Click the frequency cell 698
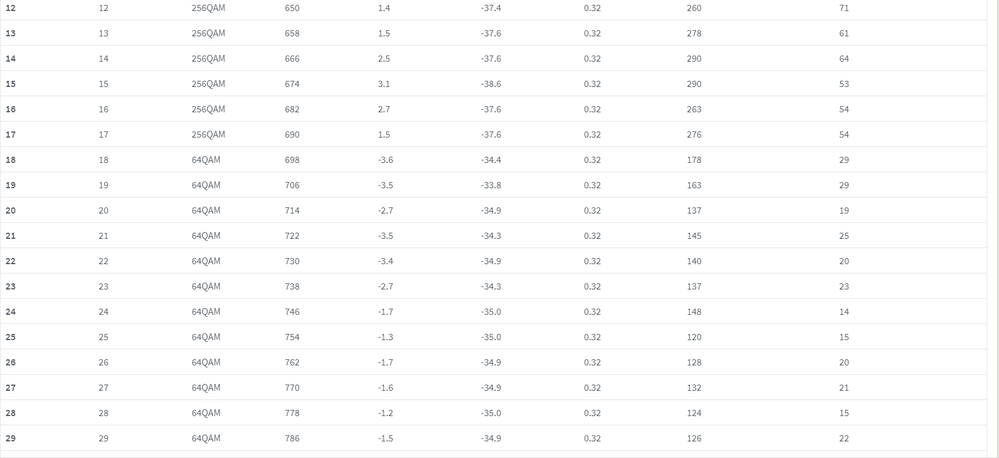The width and height of the screenshot is (999, 458). pyautogui.click(x=292, y=160)
